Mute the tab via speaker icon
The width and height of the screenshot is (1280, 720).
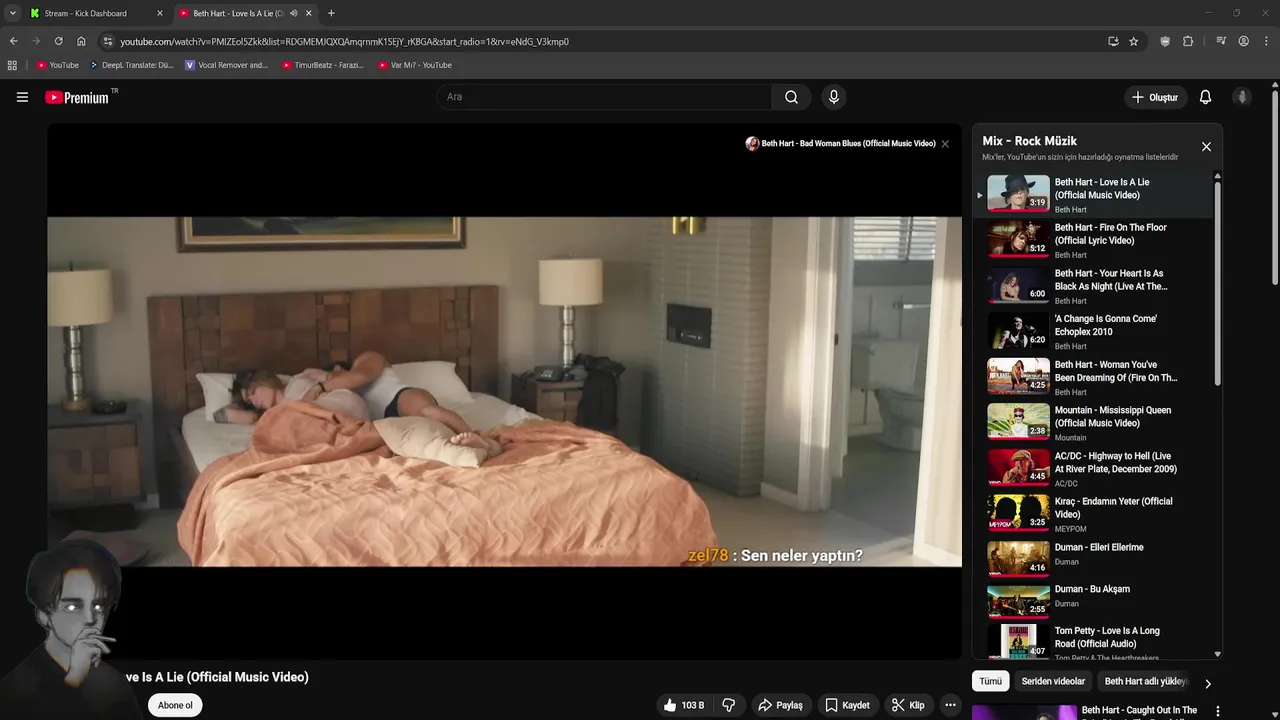293,13
